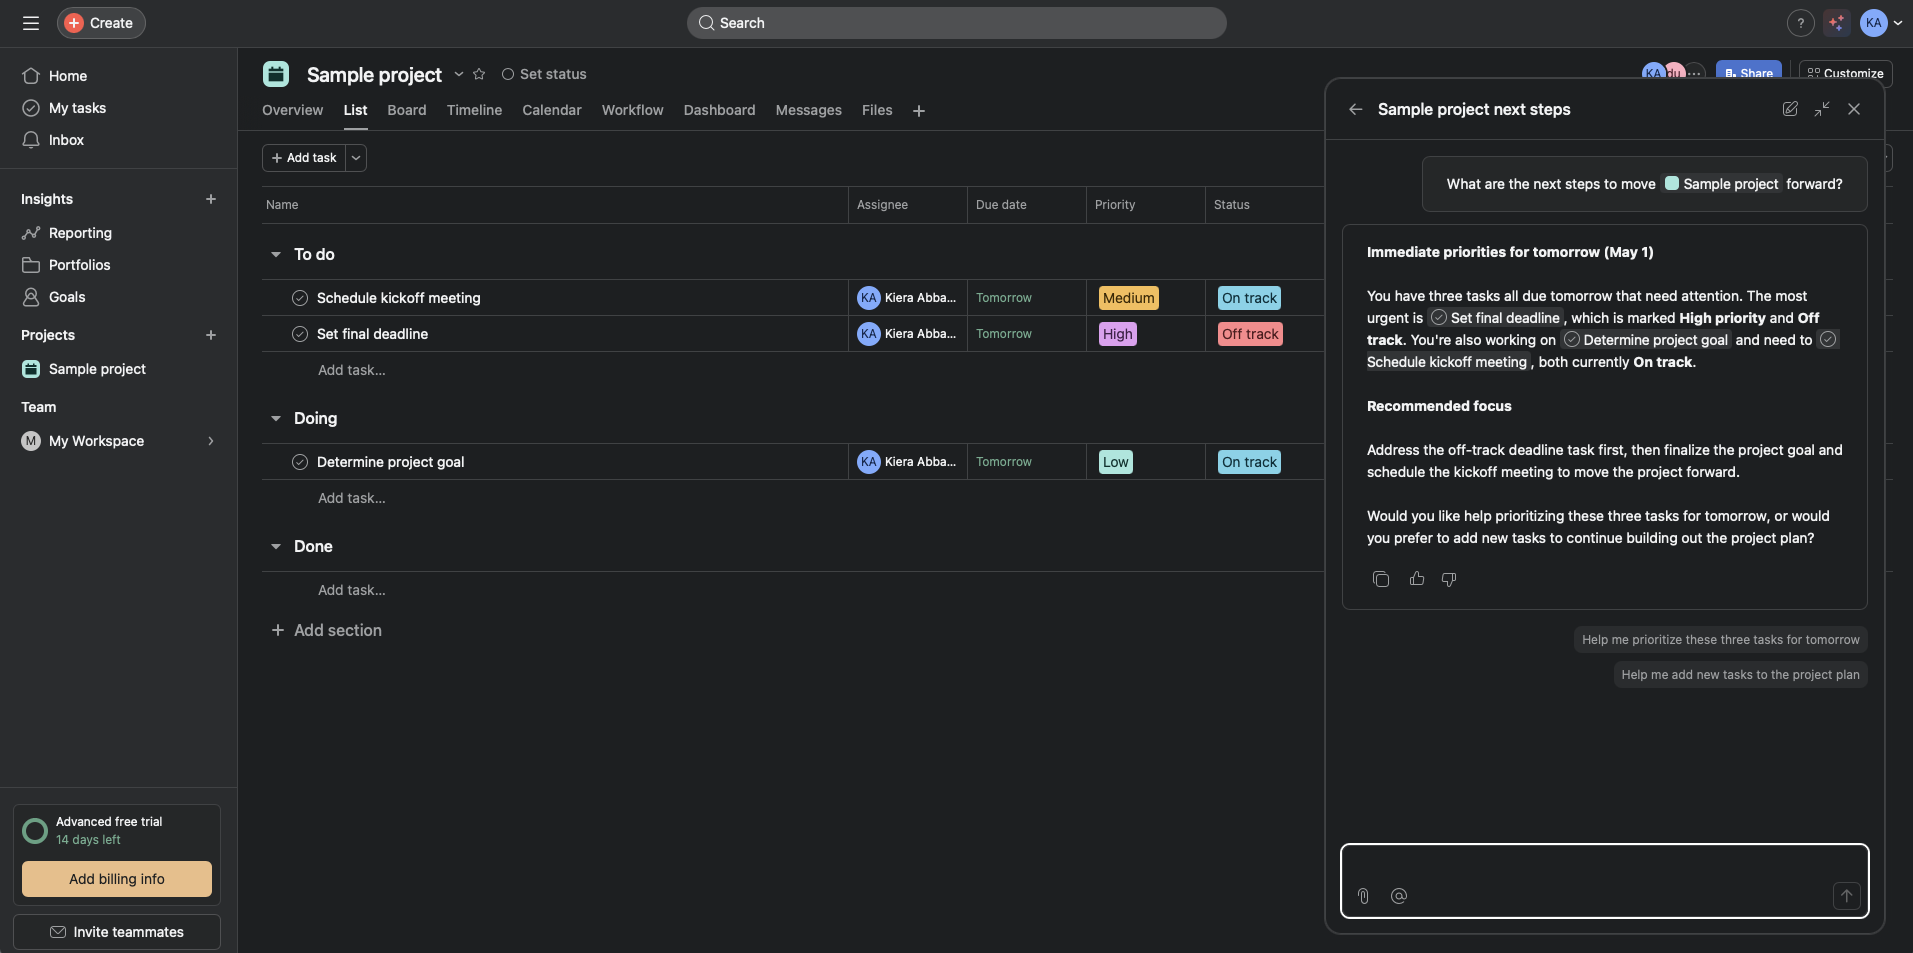Click Add billing info button
The height and width of the screenshot is (953, 1913).
(x=117, y=879)
